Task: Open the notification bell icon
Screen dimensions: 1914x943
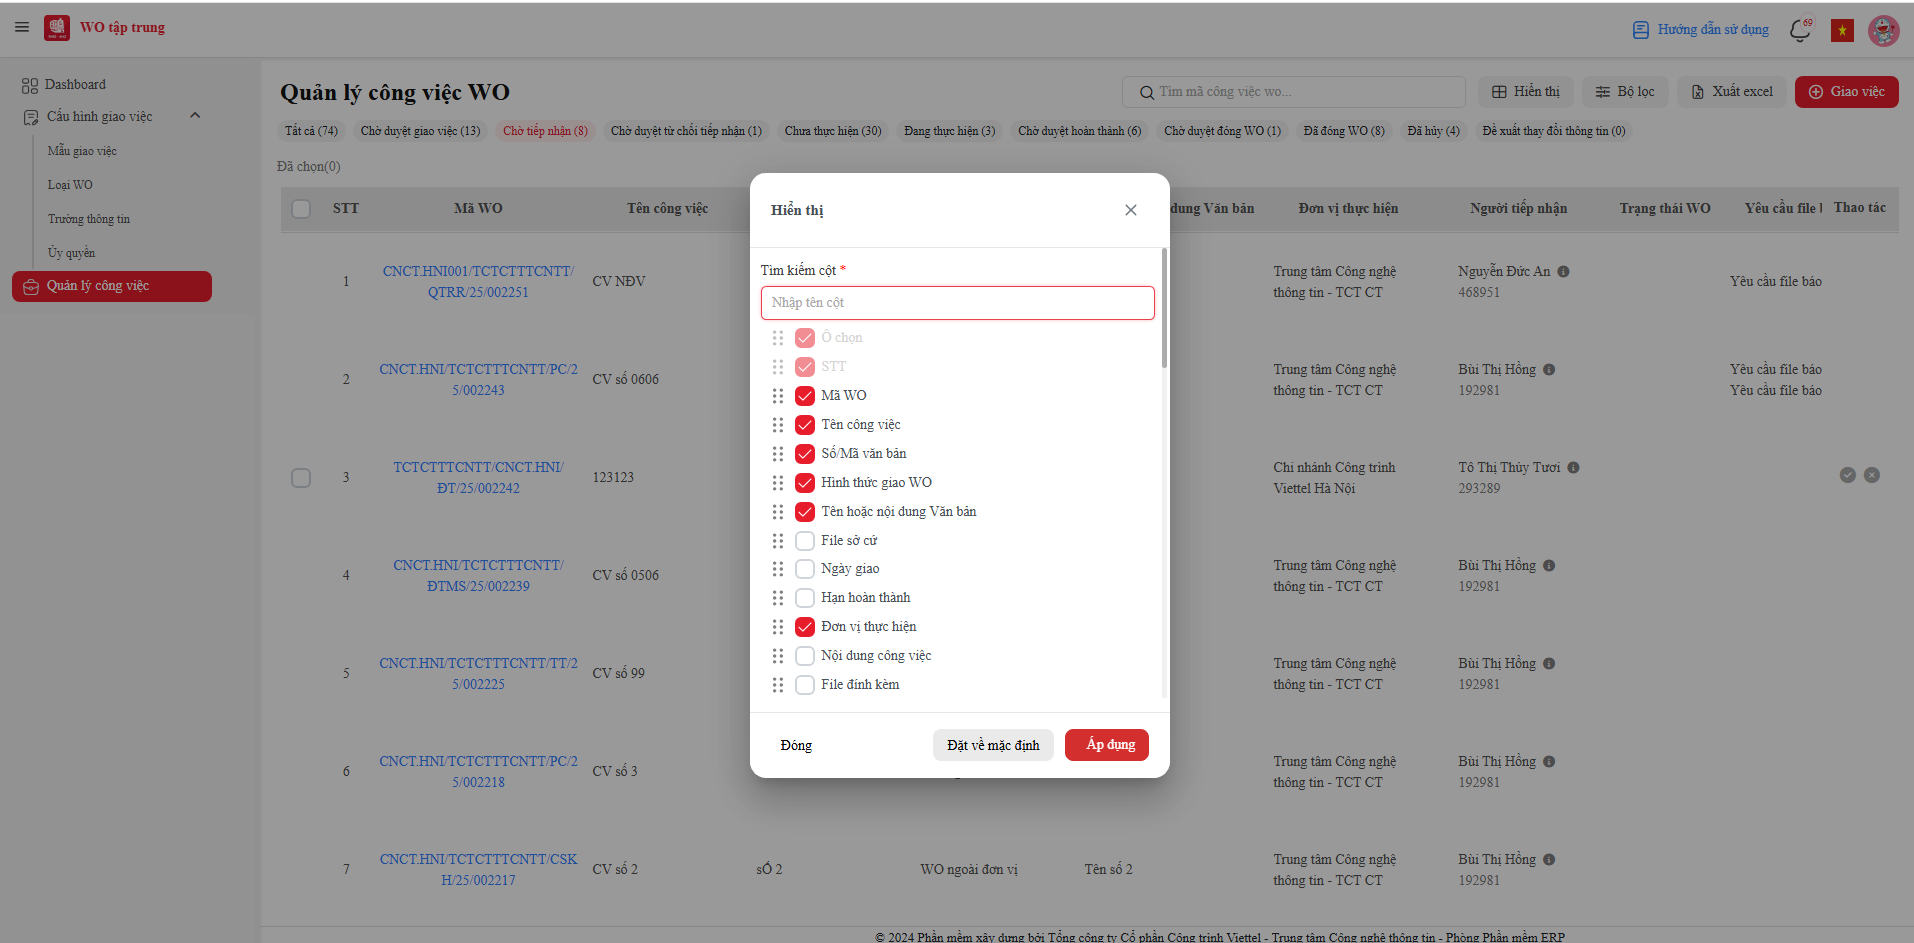Action: (x=1800, y=30)
